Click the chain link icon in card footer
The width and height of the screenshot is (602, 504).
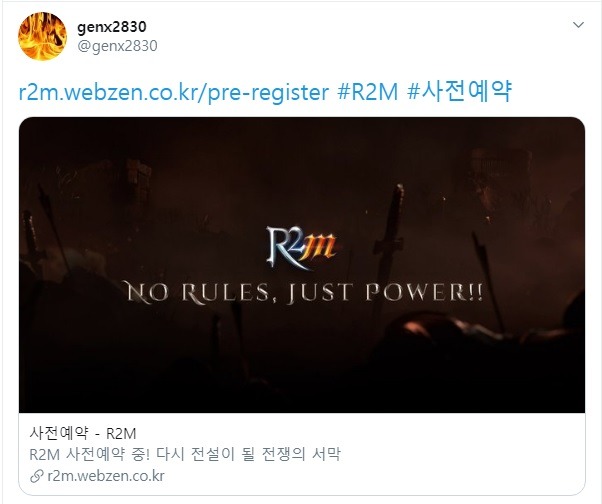pyautogui.click(x=36, y=476)
